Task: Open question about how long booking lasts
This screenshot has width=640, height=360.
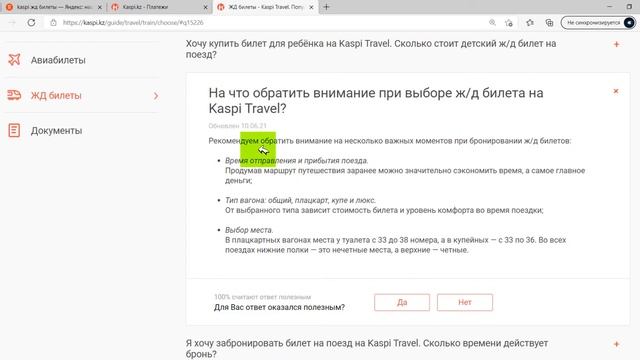Action: [367, 349]
